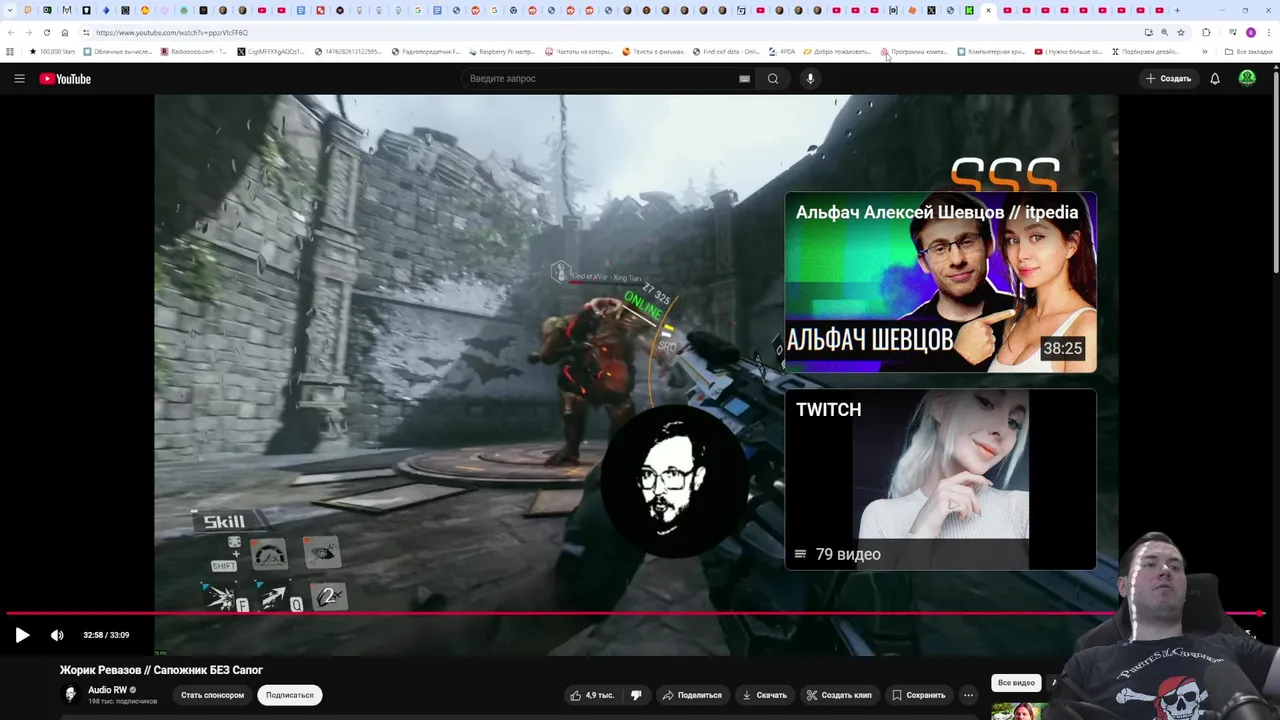The image size is (1280, 720).
Task: Reload the page with refresh icon
Action: click(46, 32)
